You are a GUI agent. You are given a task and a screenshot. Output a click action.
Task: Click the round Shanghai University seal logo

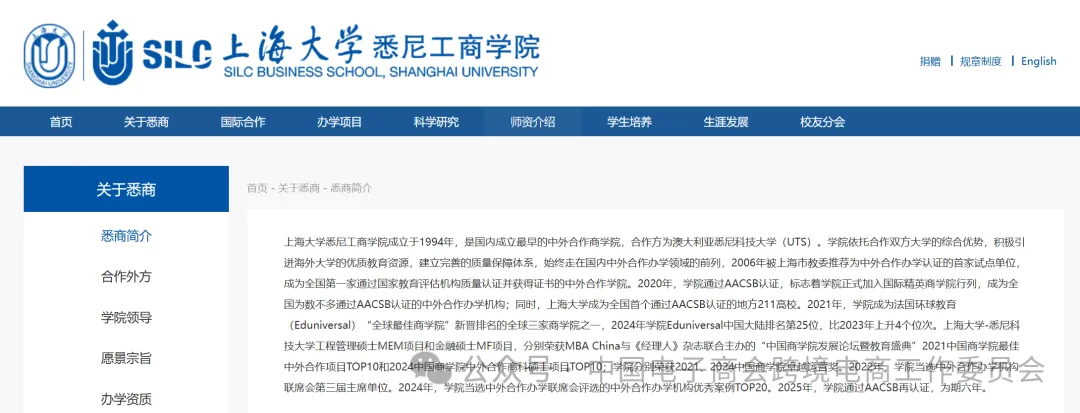coord(50,55)
